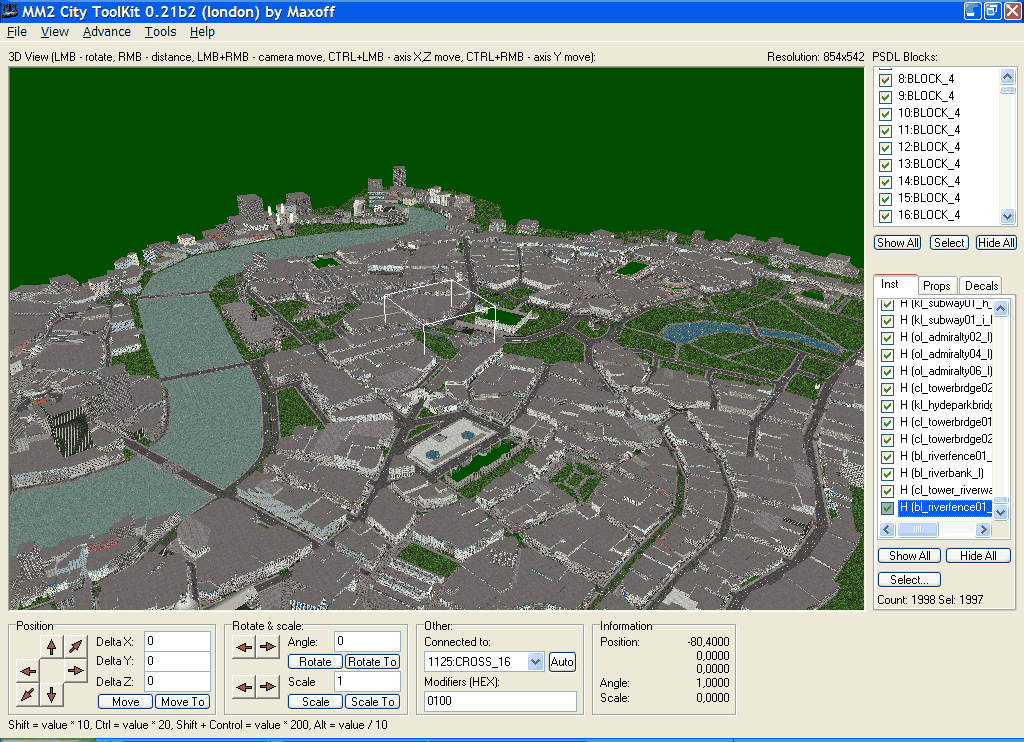Click the Position left arrow button
The width and height of the screenshot is (1024, 742).
click(28, 670)
